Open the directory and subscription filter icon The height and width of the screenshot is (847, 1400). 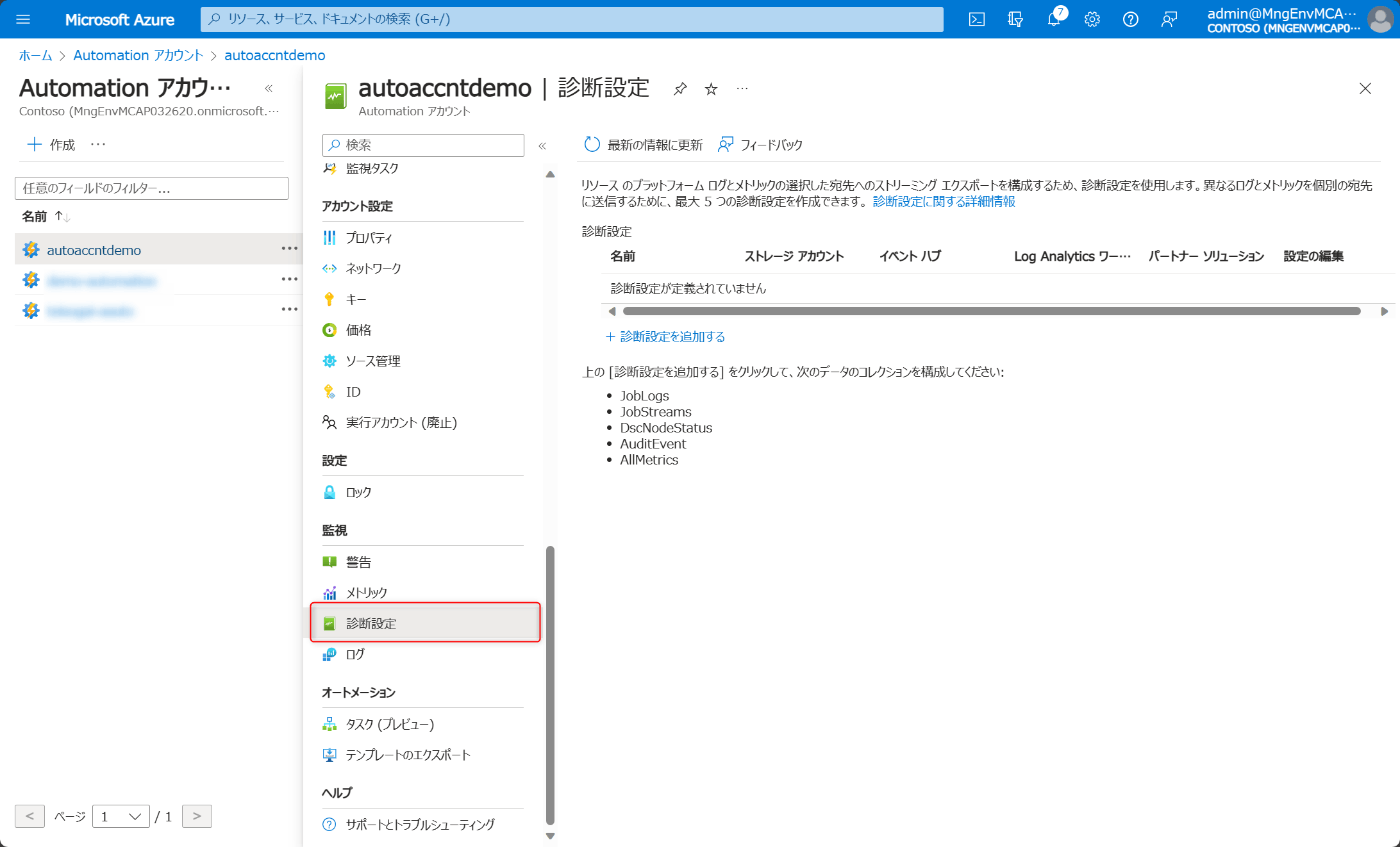click(x=1016, y=19)
